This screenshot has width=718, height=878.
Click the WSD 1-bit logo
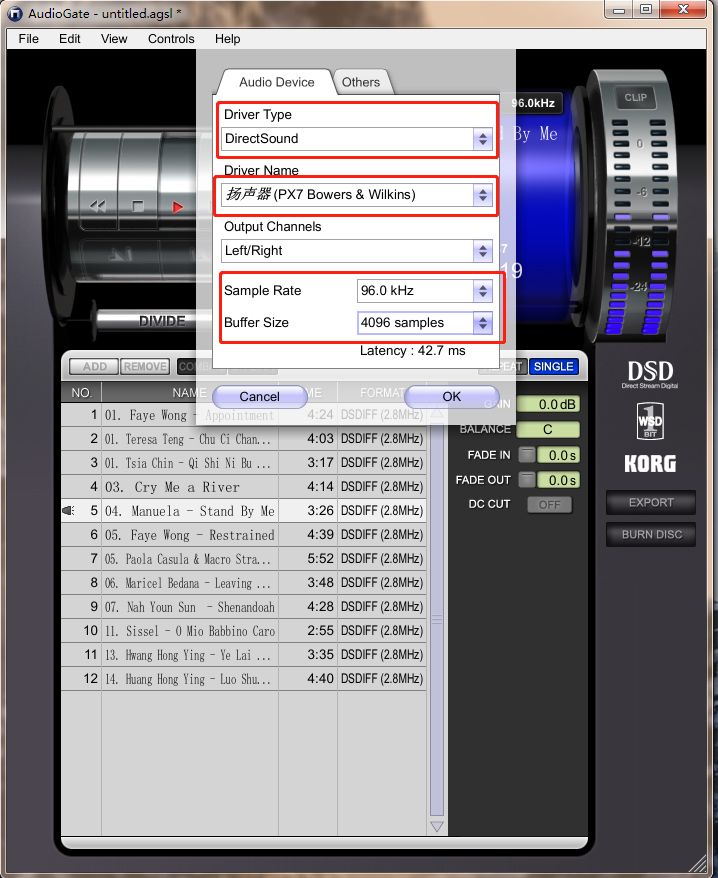(x=650, y=421)
